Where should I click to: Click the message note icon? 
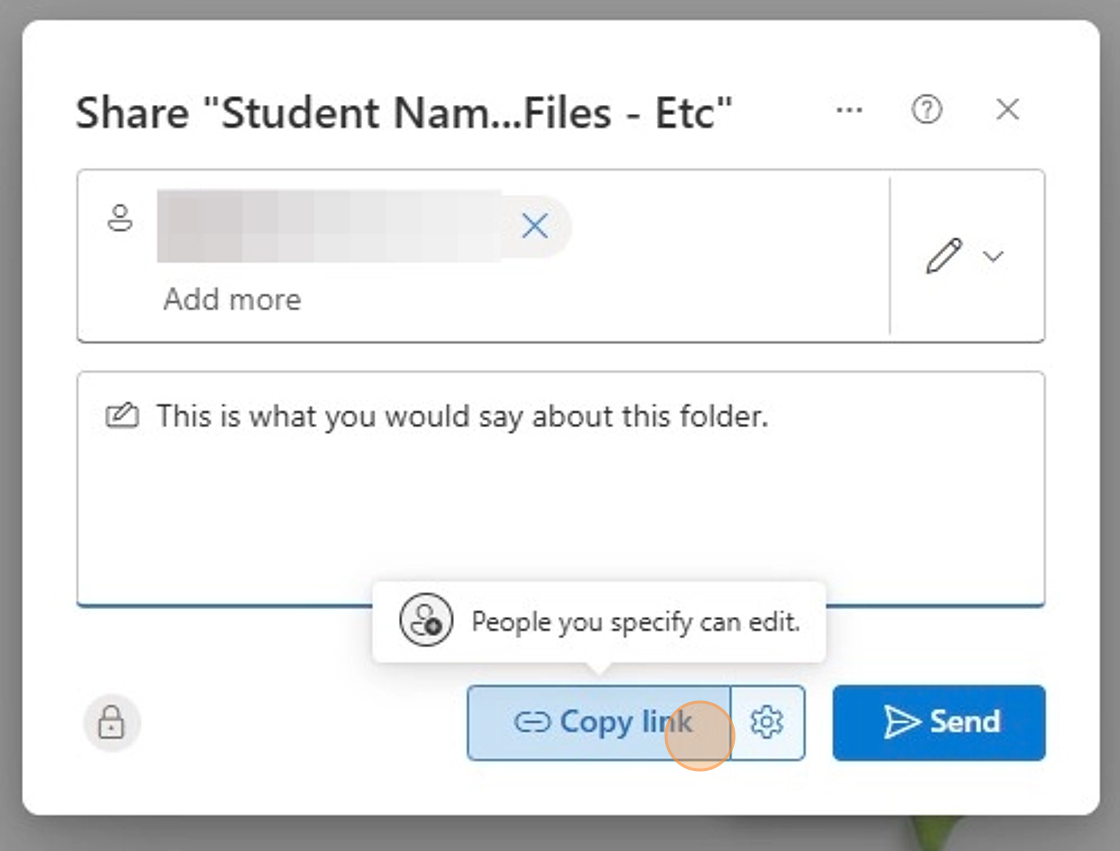pyautogui.click(x=122, y=416)
